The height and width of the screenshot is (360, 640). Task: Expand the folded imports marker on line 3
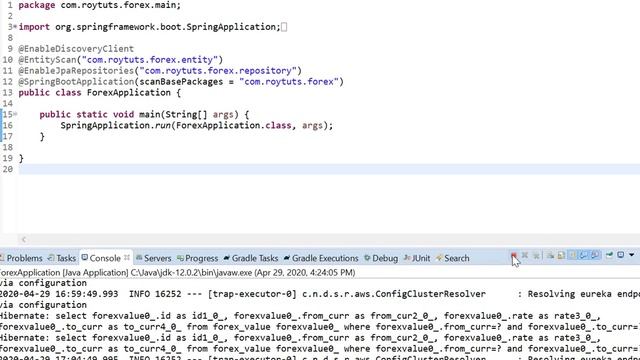click(15, 27)
